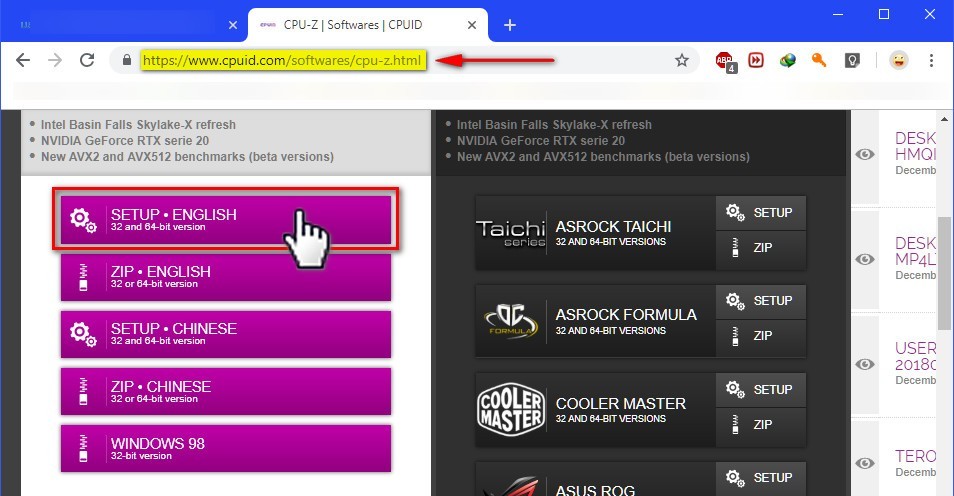Open the TERO validation link
The width and height of the screenshot is (954, 496).
point(915,456)
